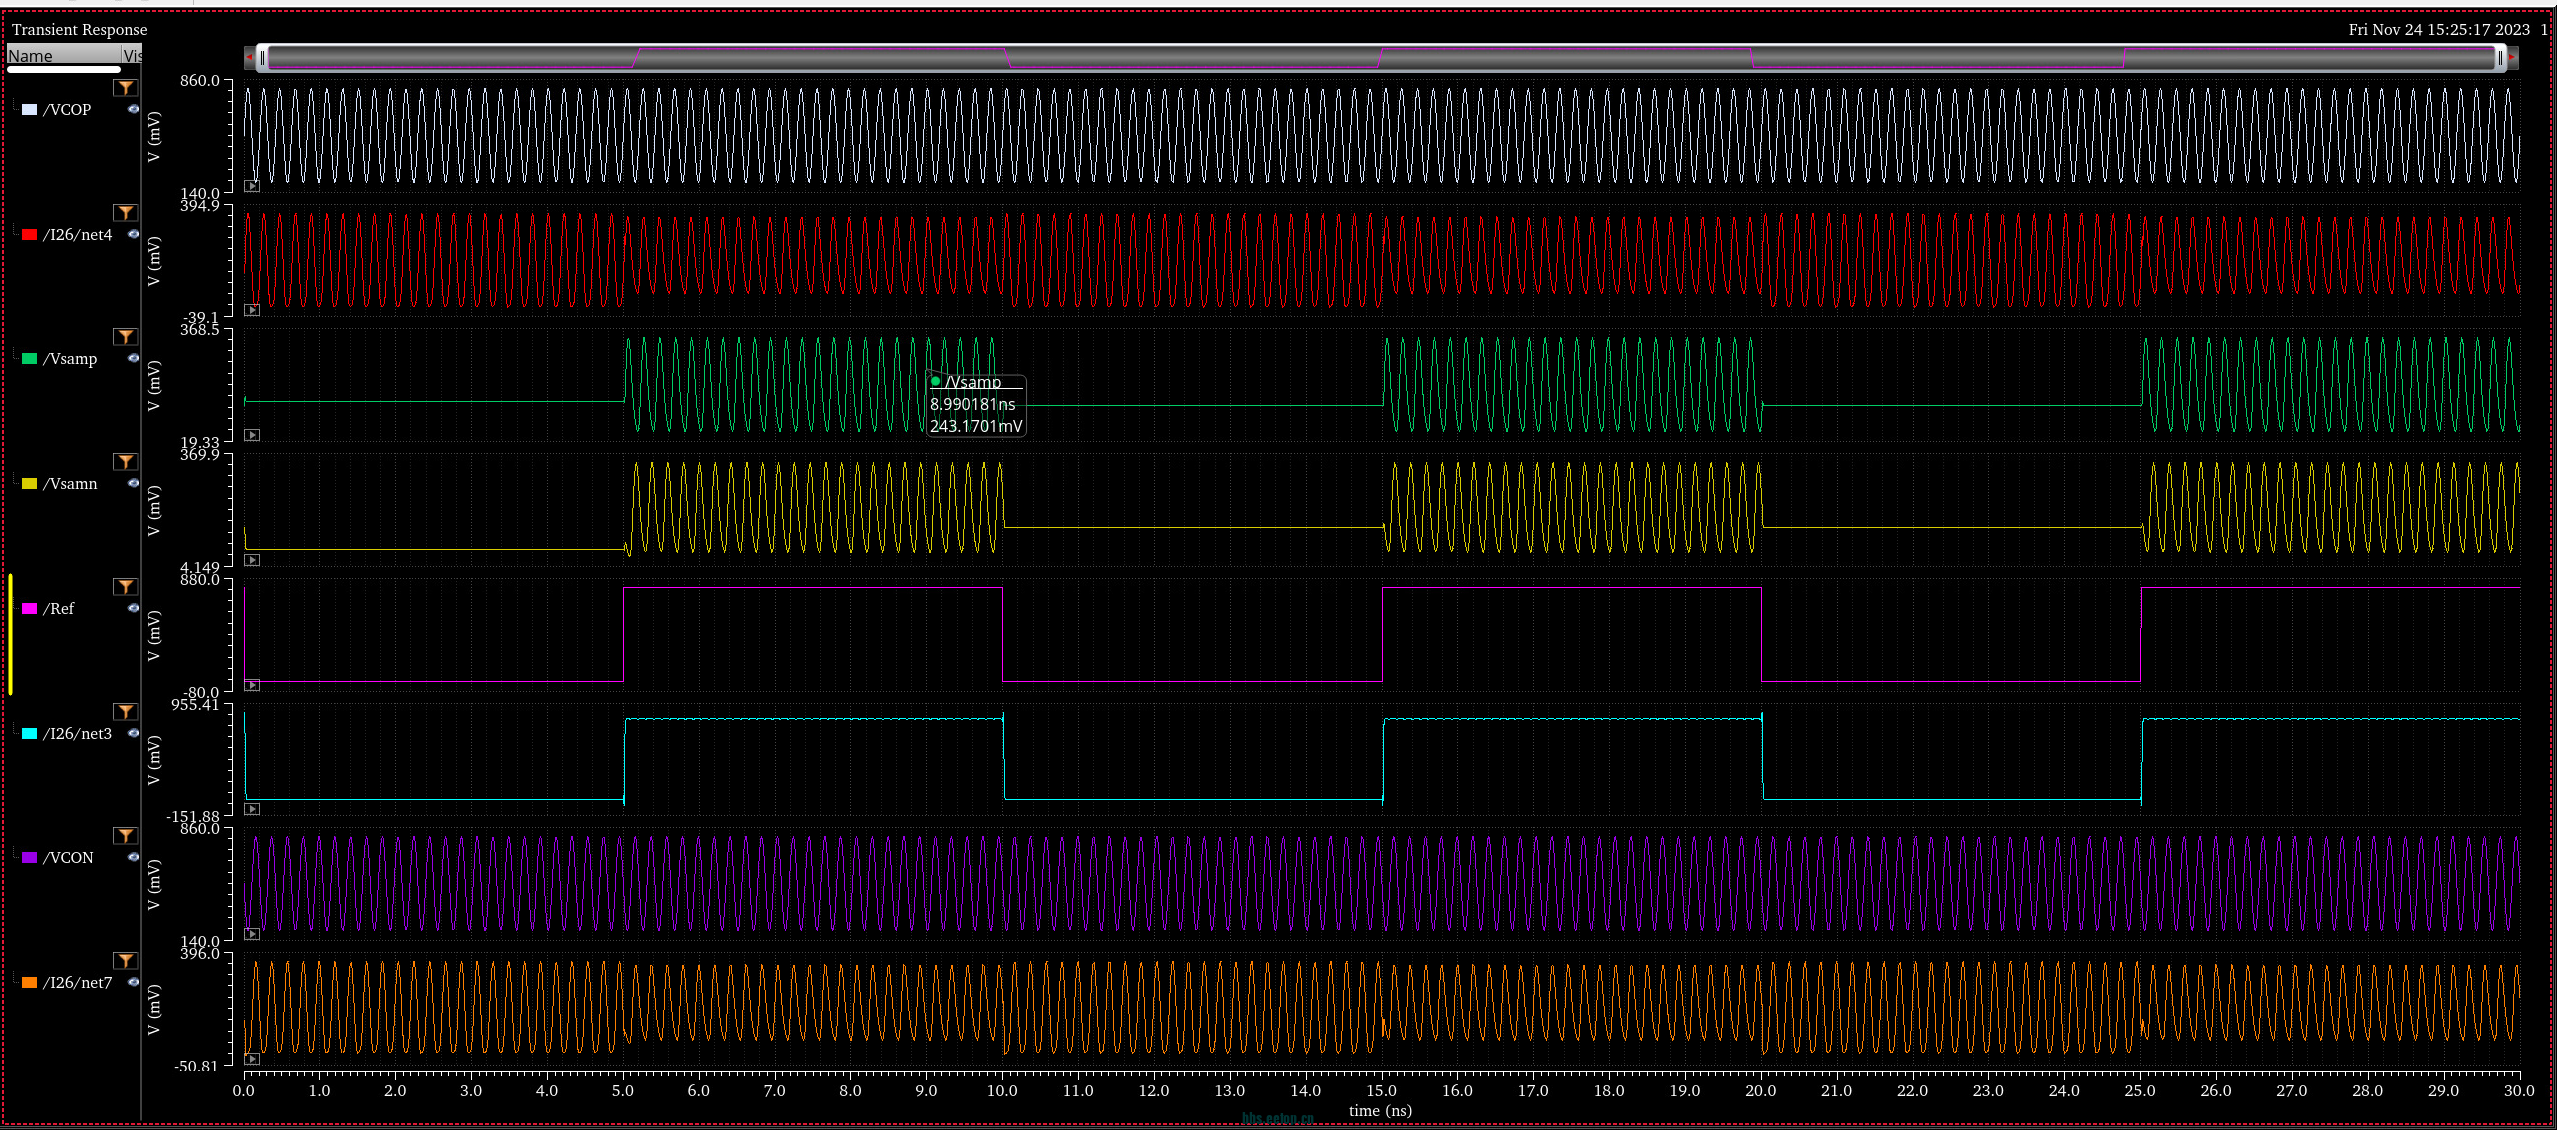Hide the /Vsamp trace via eye icon
This screenshot has height=1130, width=2557.
tap(133, 358)
